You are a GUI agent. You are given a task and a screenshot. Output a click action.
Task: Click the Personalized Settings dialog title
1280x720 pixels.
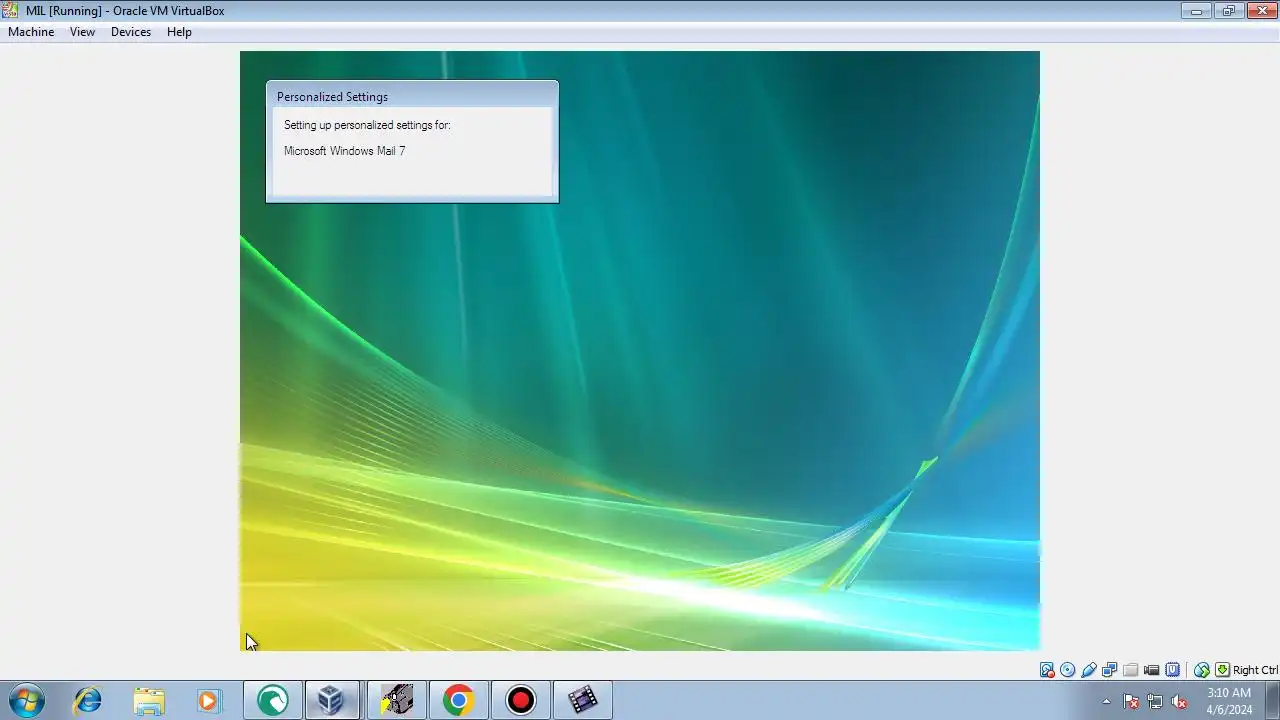pyautogui.click(x=332, y=97)
